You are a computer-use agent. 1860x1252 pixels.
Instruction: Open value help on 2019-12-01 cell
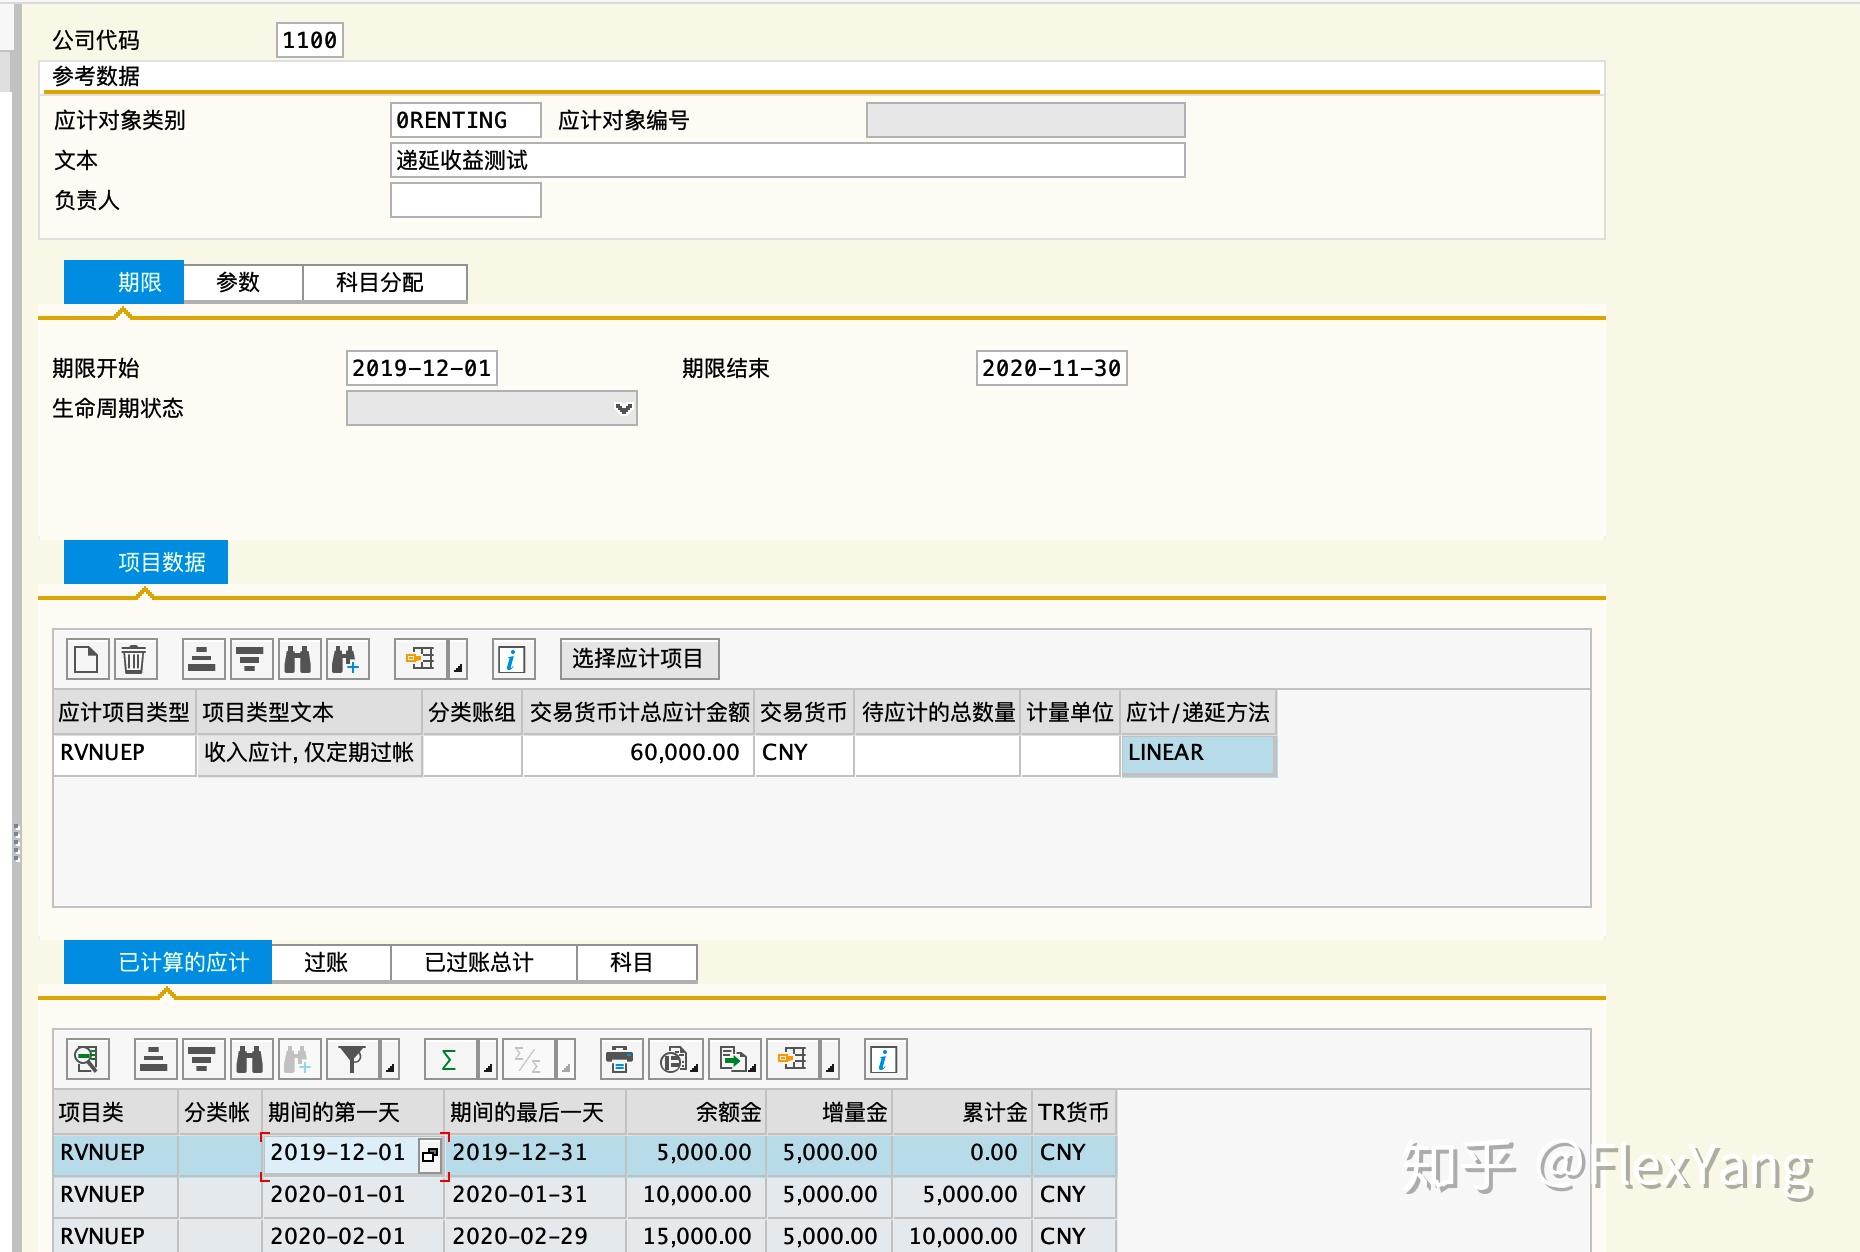tap(430, 1154)
